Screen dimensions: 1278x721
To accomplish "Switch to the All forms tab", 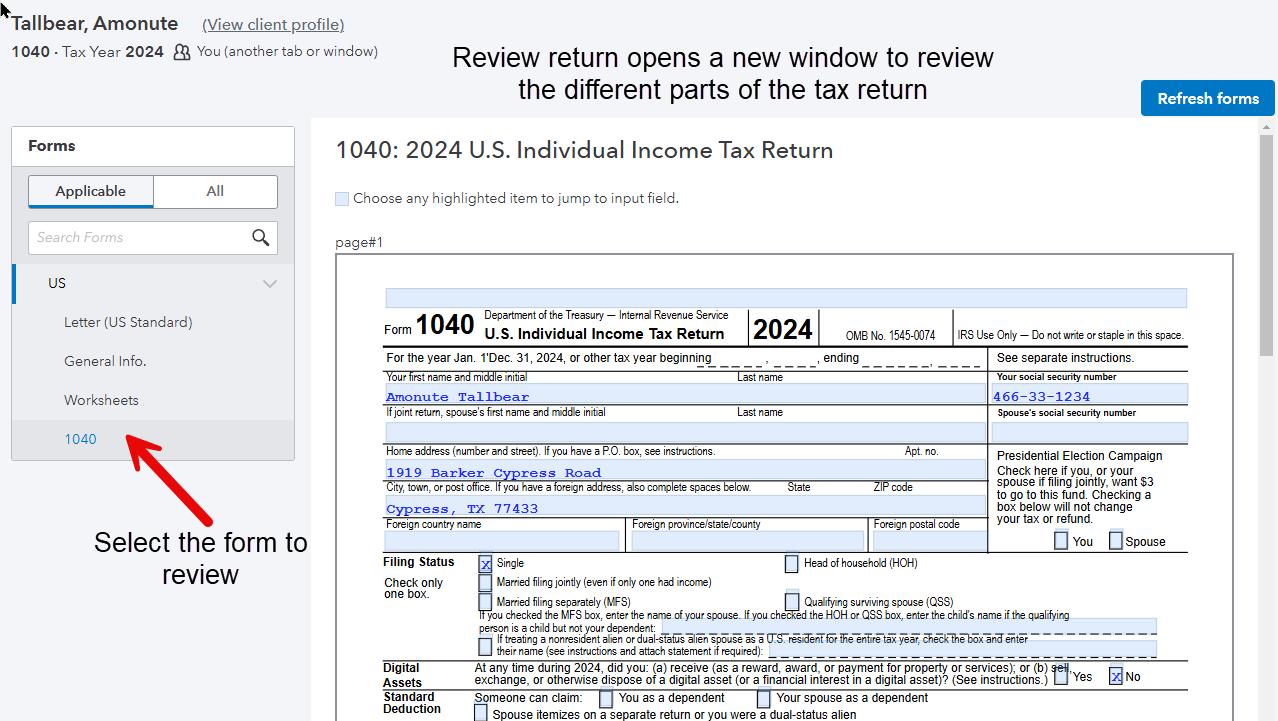I will 215,191.
